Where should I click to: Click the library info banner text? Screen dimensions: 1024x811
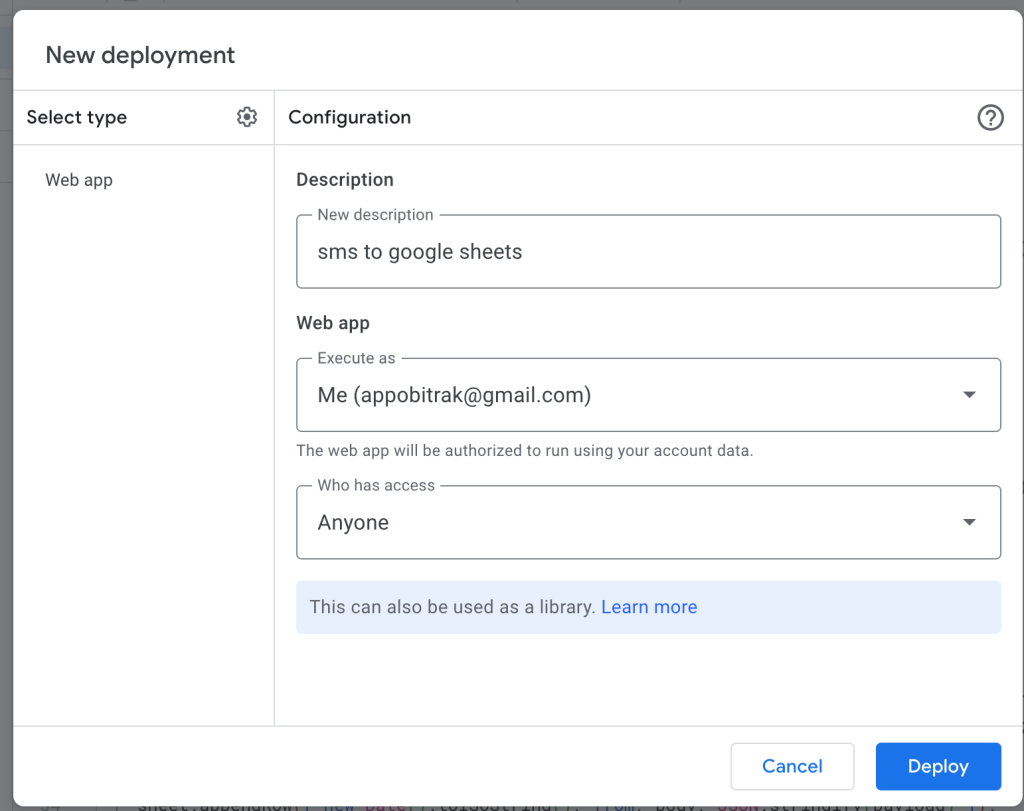coord(452,607)
